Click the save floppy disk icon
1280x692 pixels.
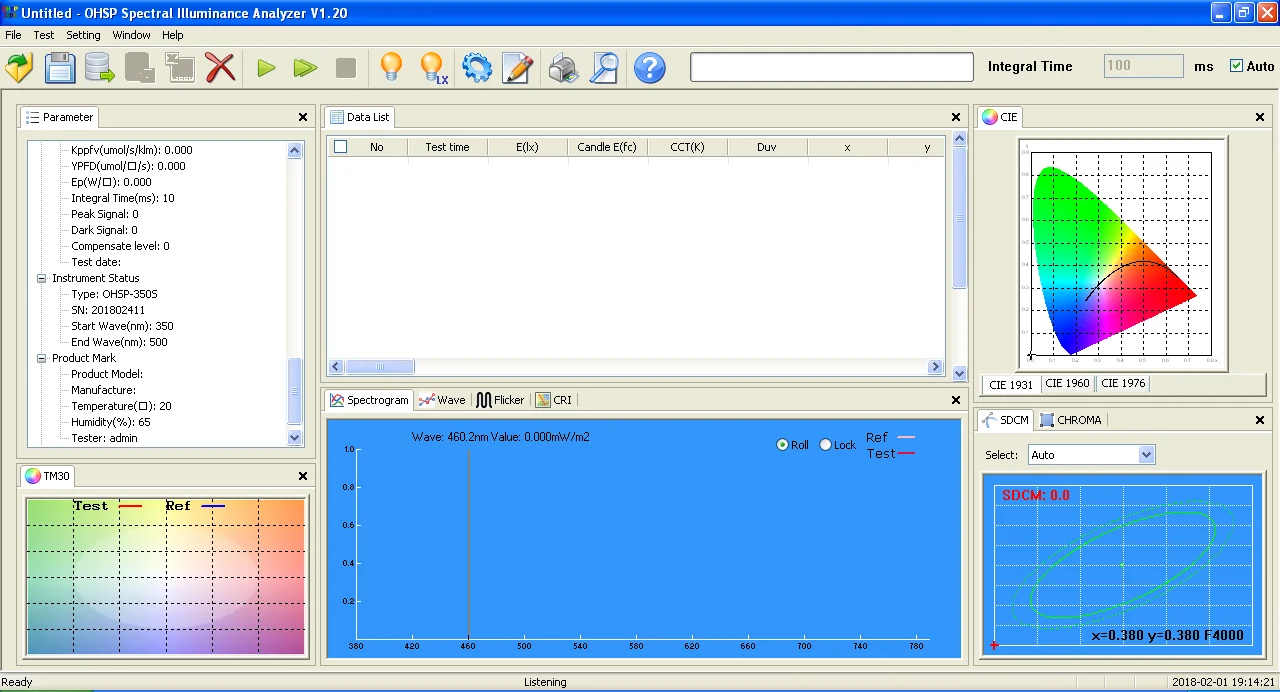pos(59,68)
